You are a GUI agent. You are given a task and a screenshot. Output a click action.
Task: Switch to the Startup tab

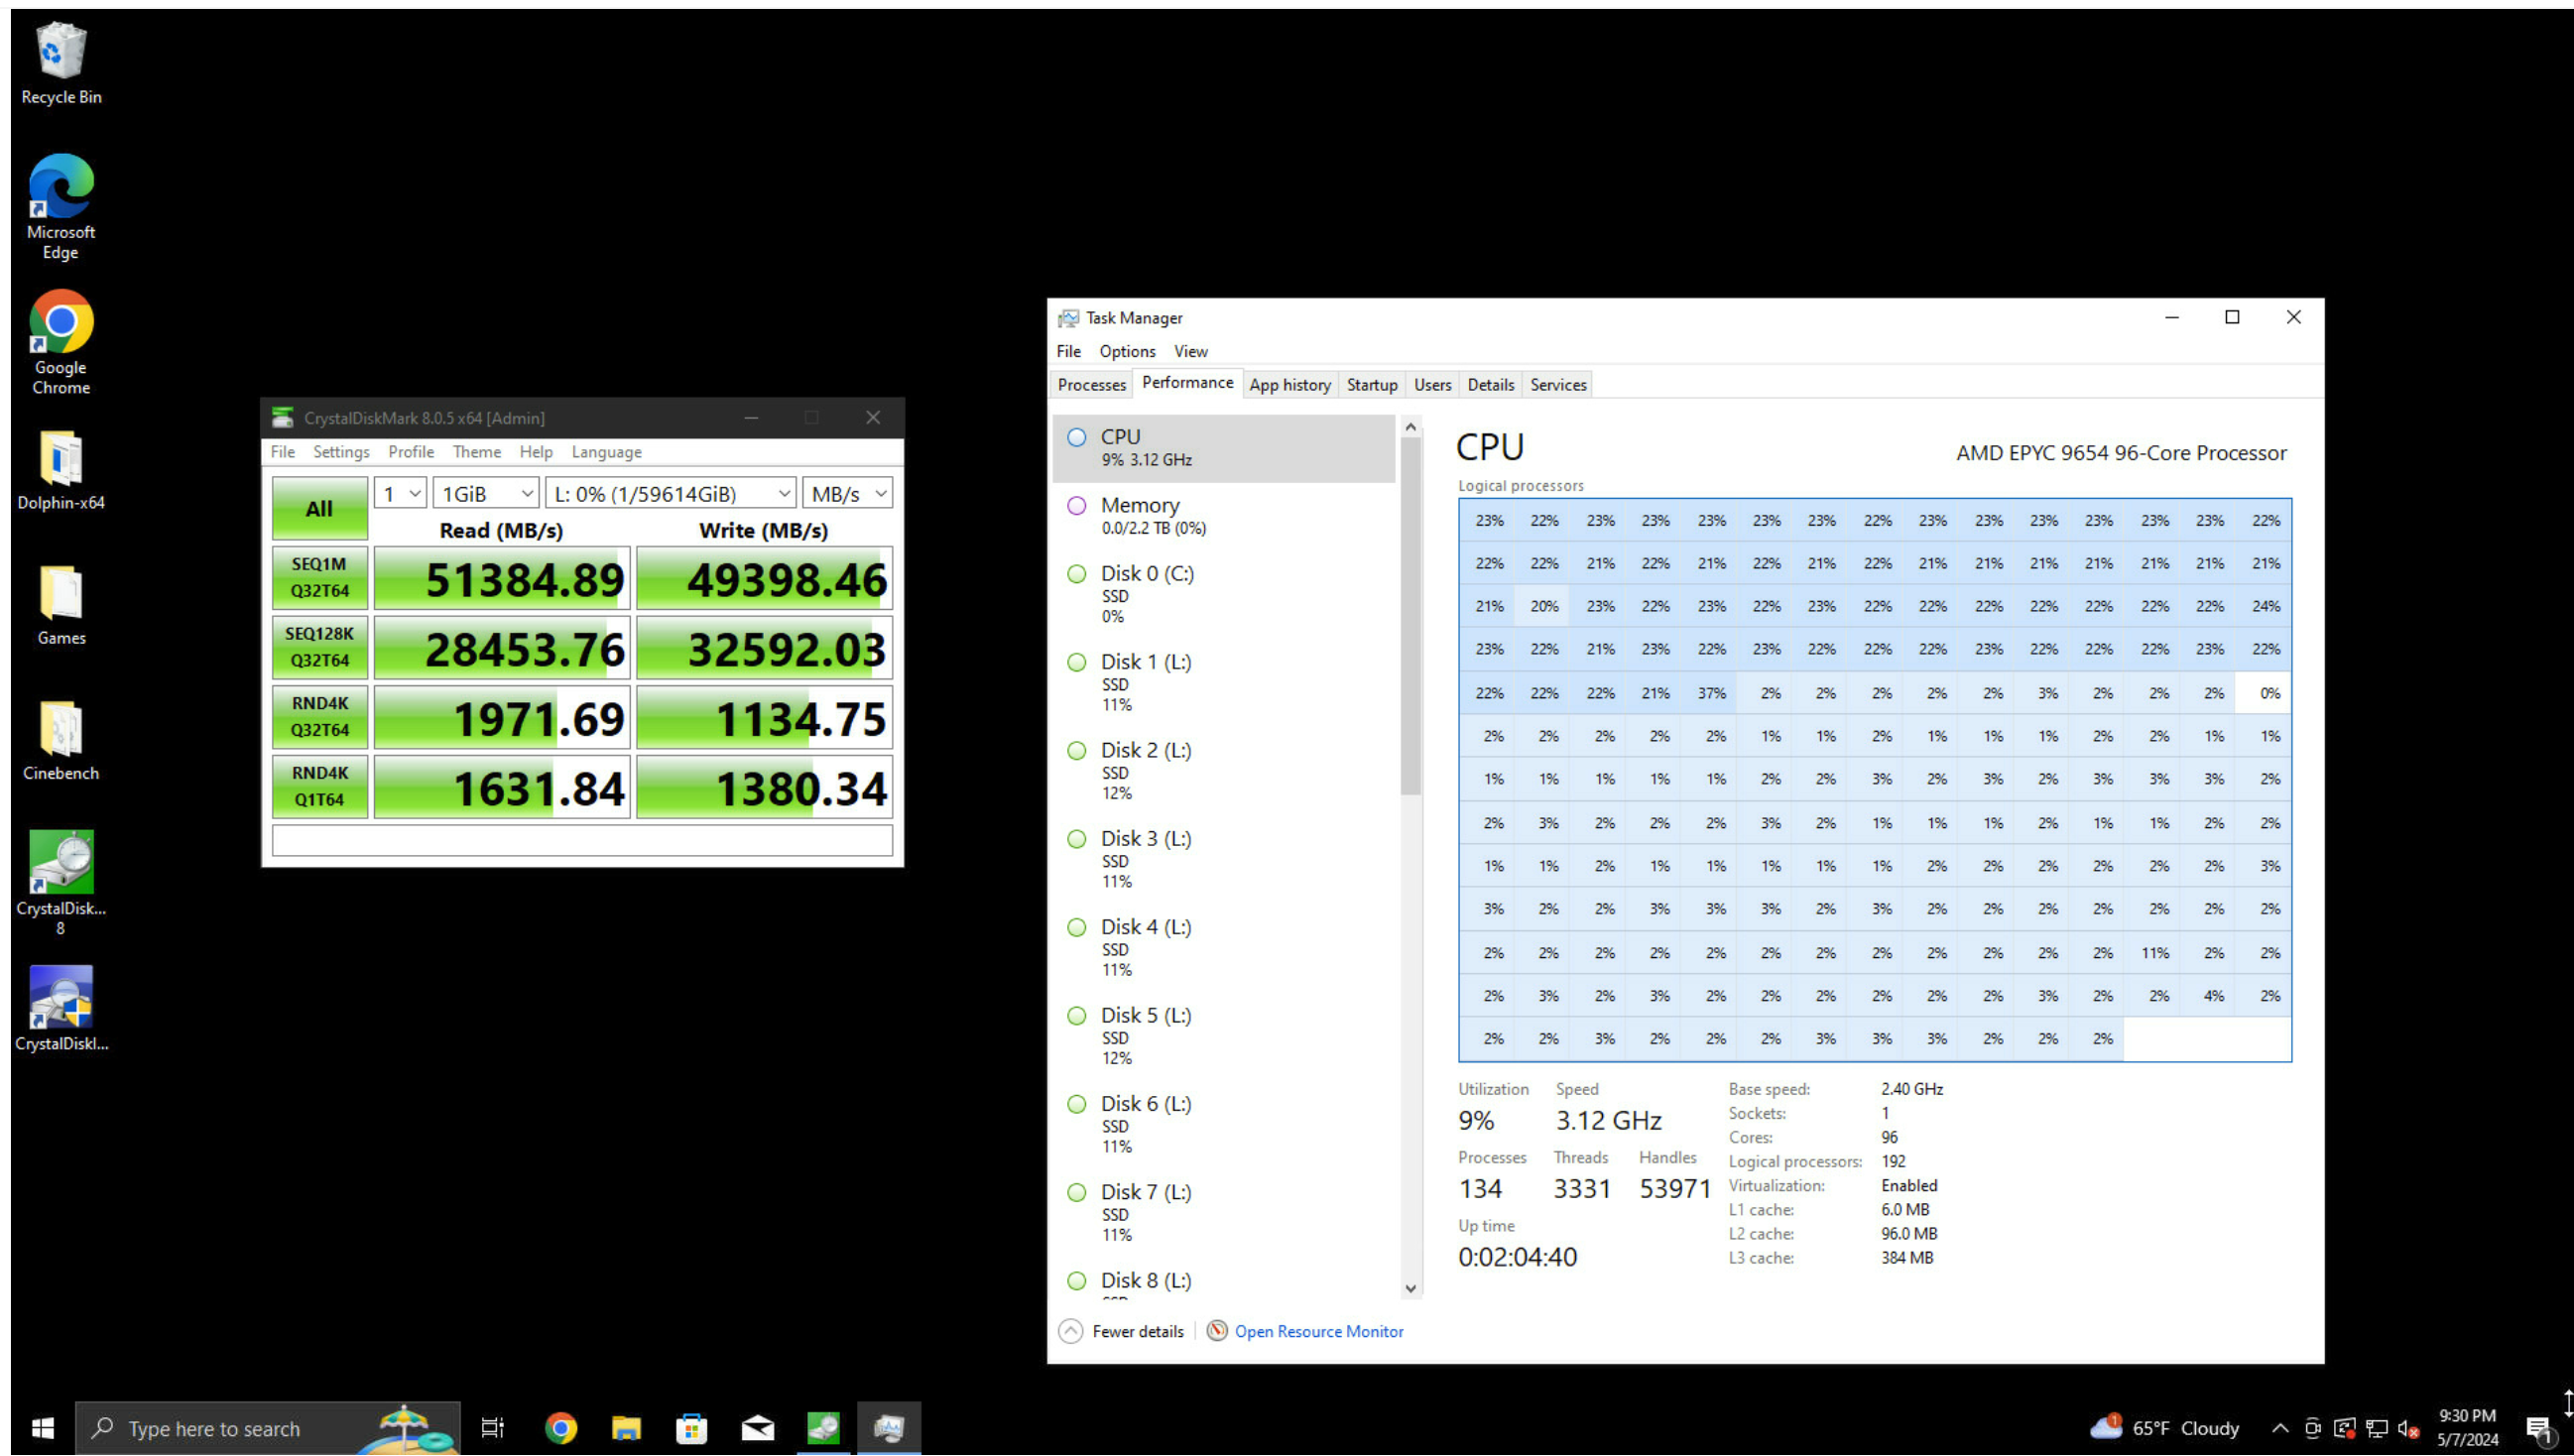coord(1372,384)
